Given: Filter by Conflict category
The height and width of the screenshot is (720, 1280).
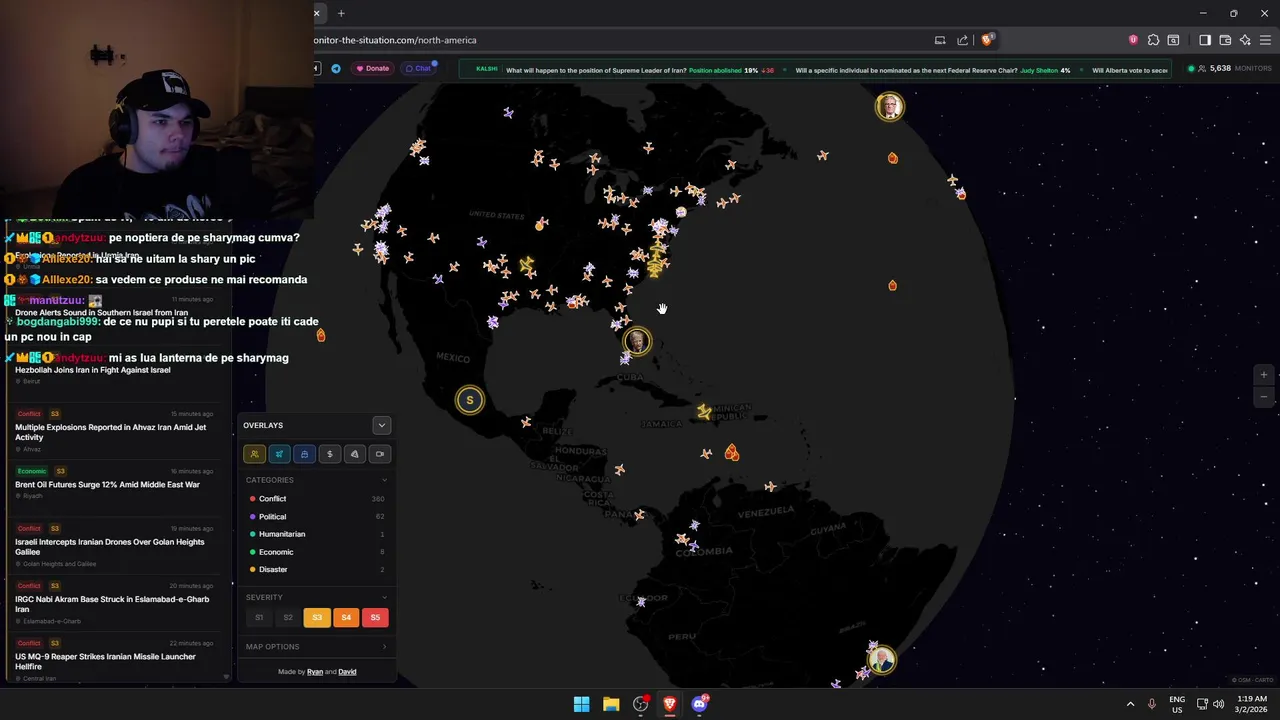Looking at the screenshot, I should (x=316, y=499).
